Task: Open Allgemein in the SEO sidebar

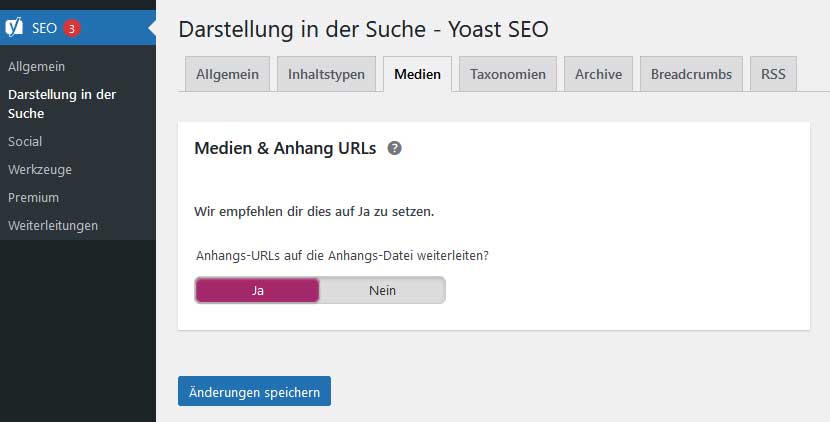Action: 37,67
